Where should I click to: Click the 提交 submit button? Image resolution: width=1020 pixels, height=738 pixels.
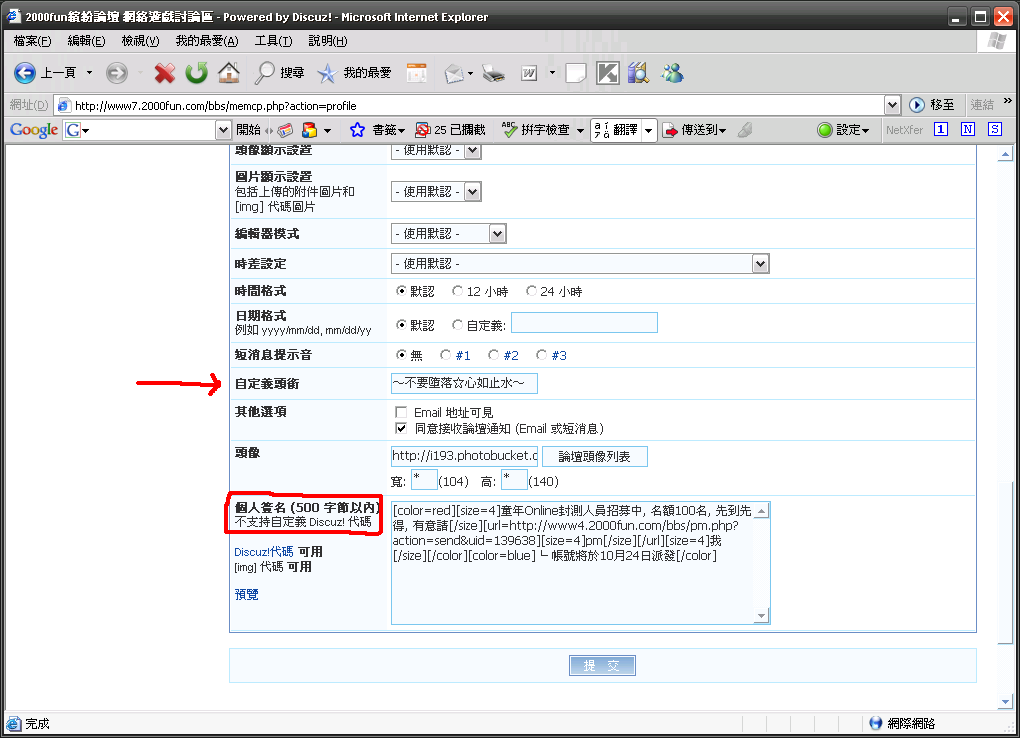coord(602,666)
